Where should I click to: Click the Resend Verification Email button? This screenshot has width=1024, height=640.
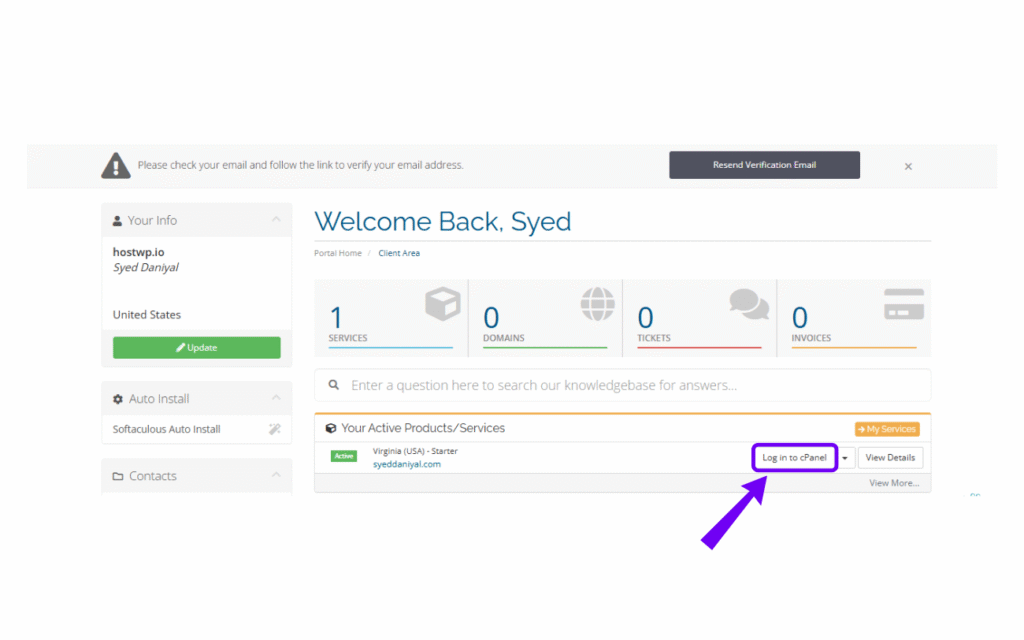(764, 164)
